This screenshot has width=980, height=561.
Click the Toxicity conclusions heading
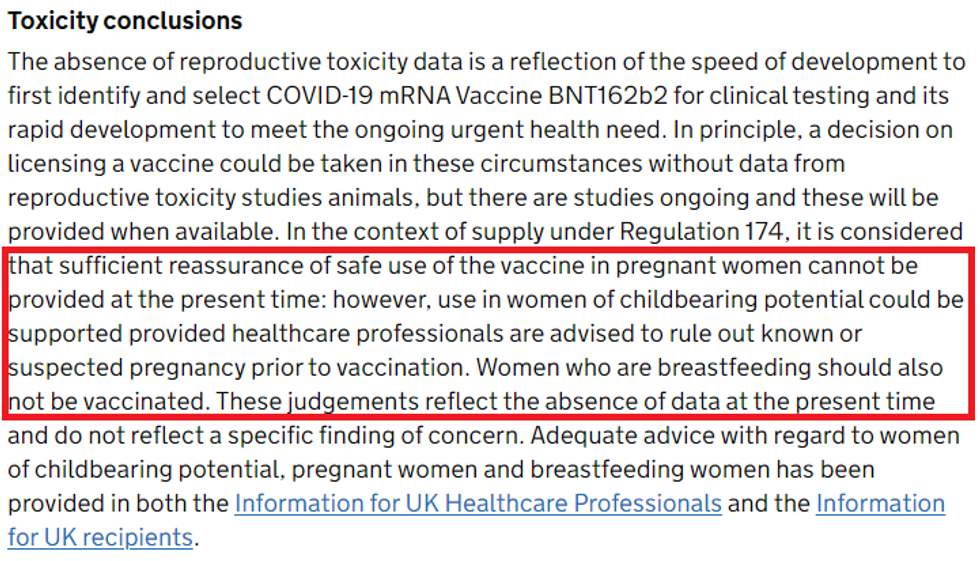tap(125, 21)
